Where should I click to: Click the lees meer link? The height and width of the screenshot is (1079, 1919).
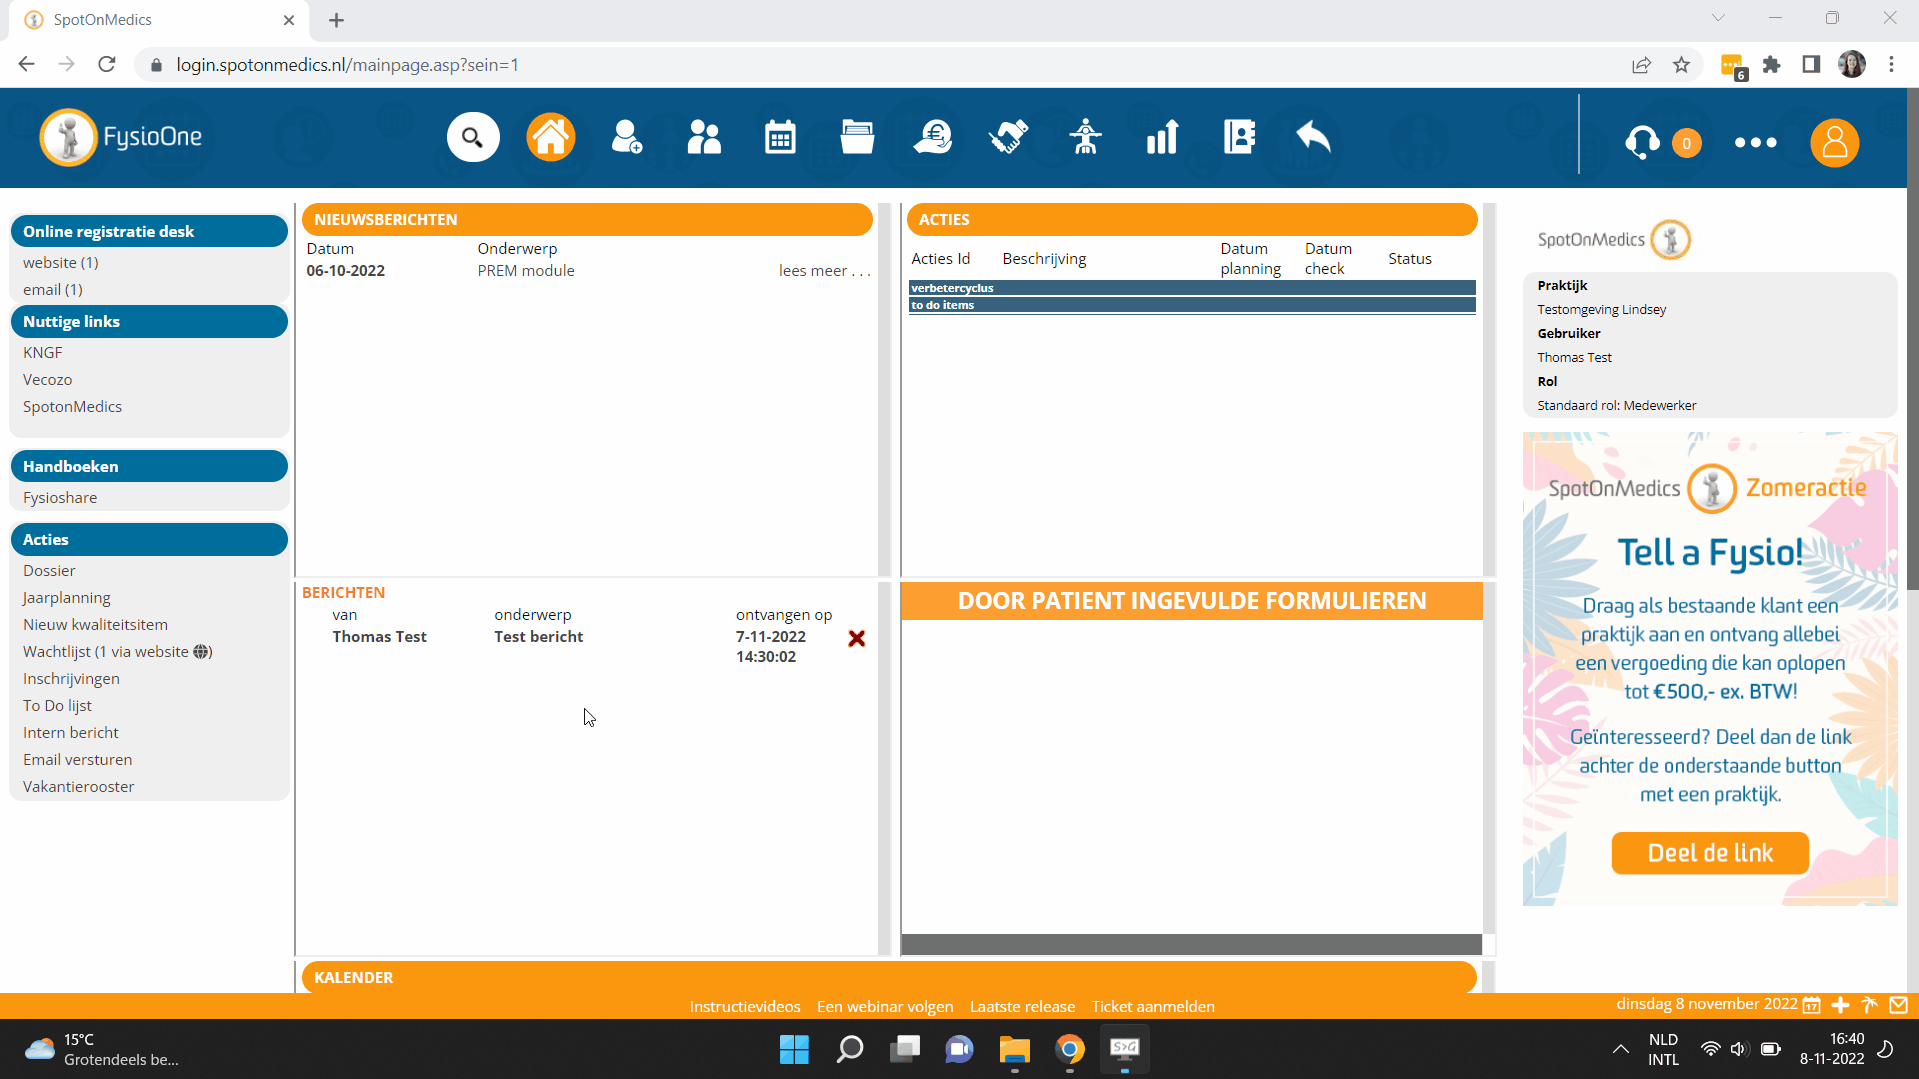(x=824, y=270)
